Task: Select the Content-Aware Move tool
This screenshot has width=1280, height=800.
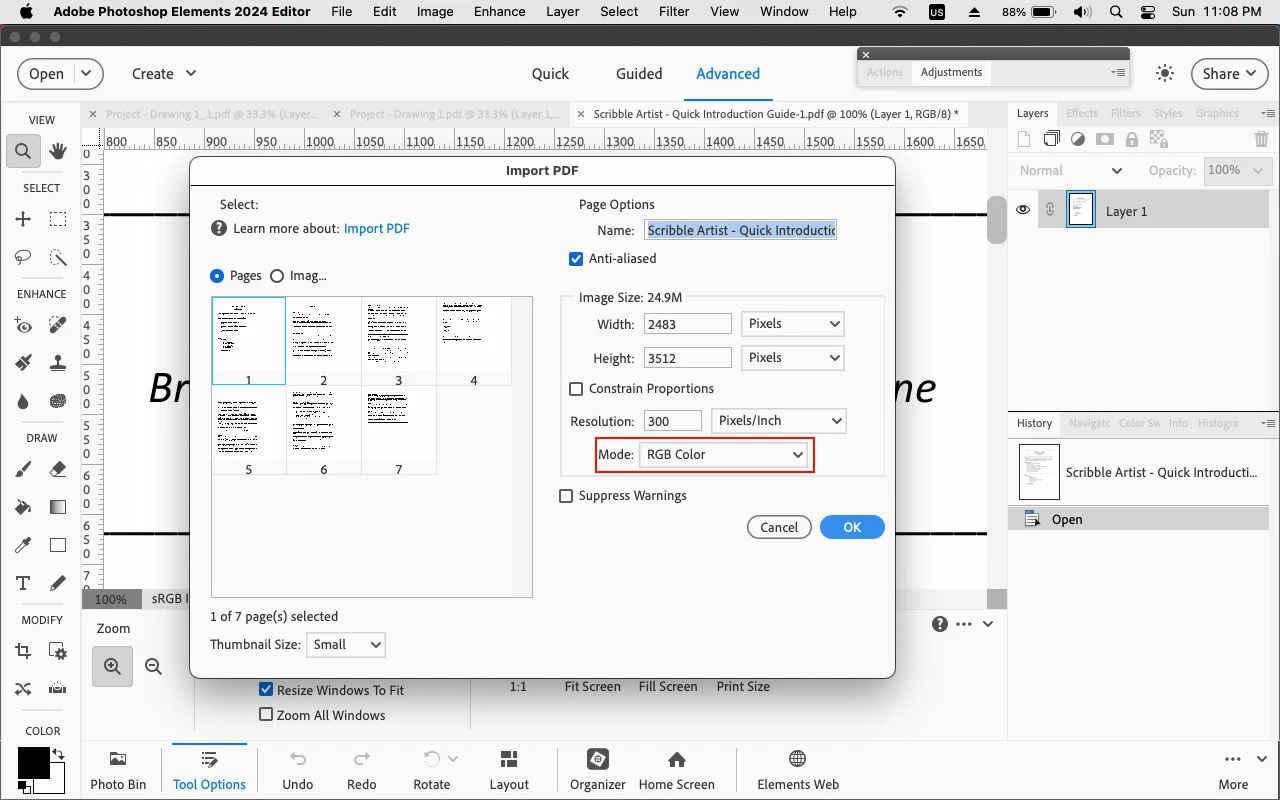Action: [x=23, y=689]
